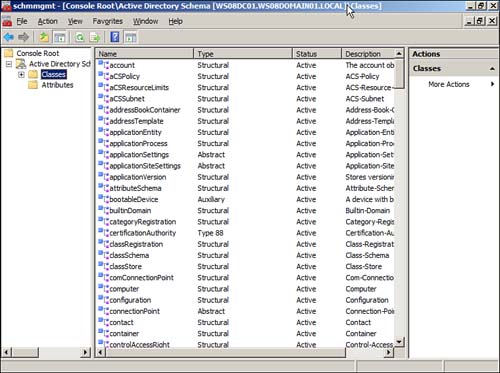Sort by the Status column header
This screenshot has height=373, width=500.
coord(317,54)
